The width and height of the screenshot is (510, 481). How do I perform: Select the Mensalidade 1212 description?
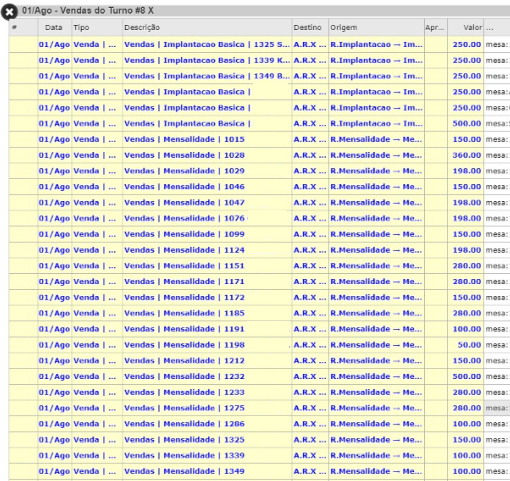[x=184, y=361]
